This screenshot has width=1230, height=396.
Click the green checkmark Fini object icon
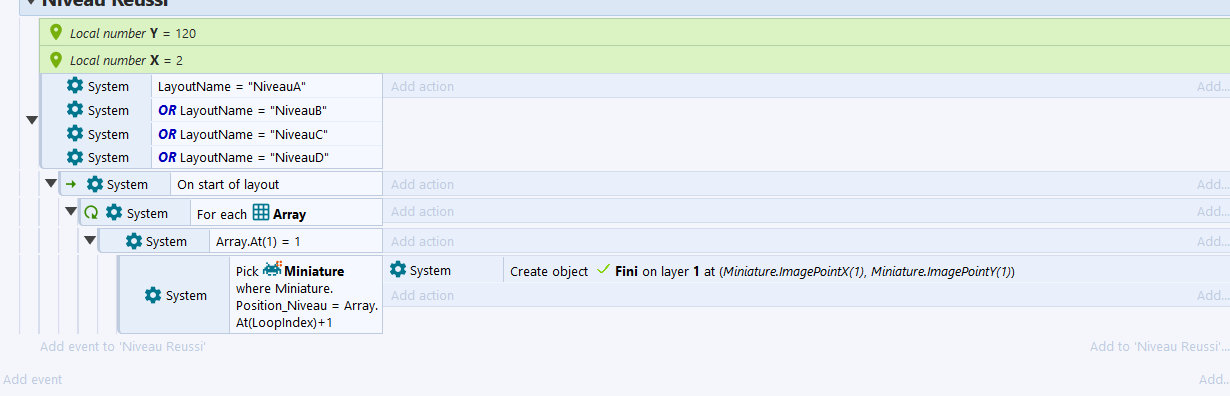[603, 270]
